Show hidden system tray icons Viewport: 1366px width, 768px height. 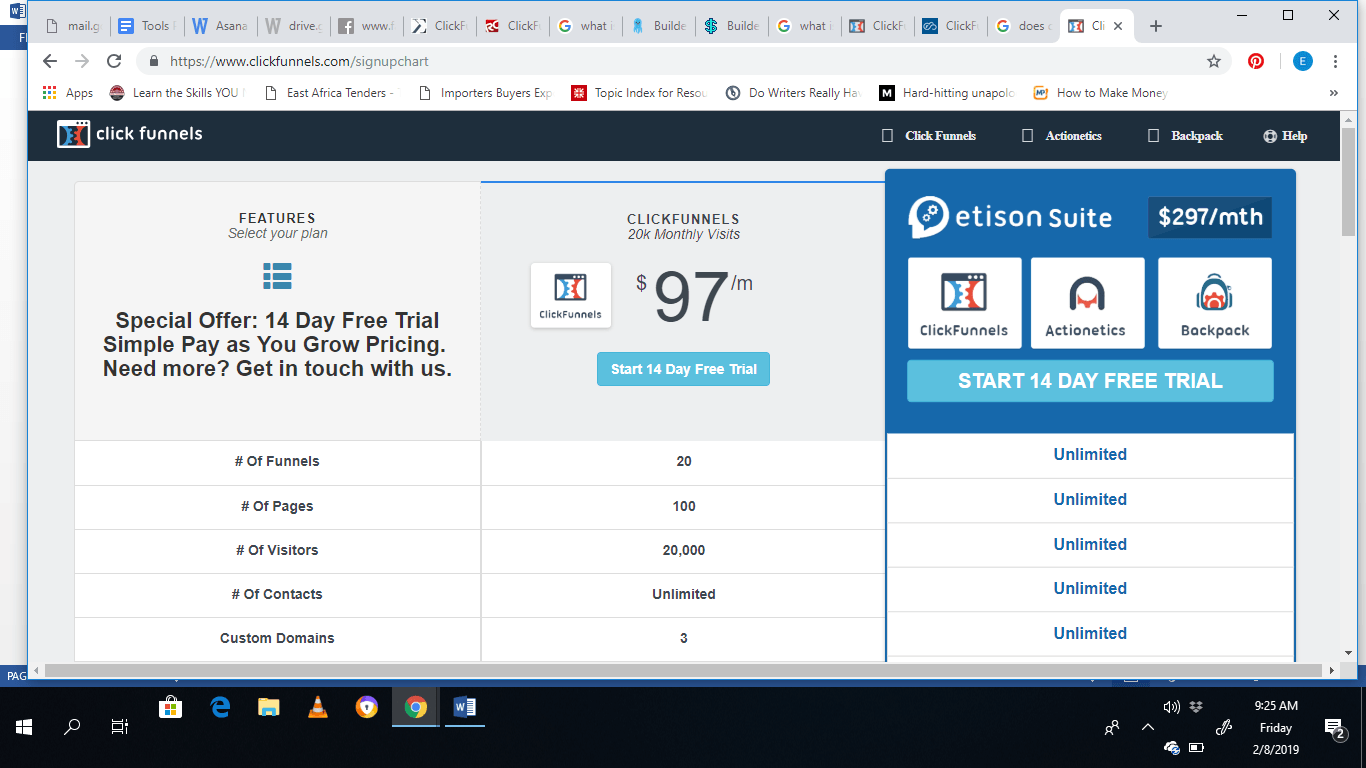coord(1147,728)
